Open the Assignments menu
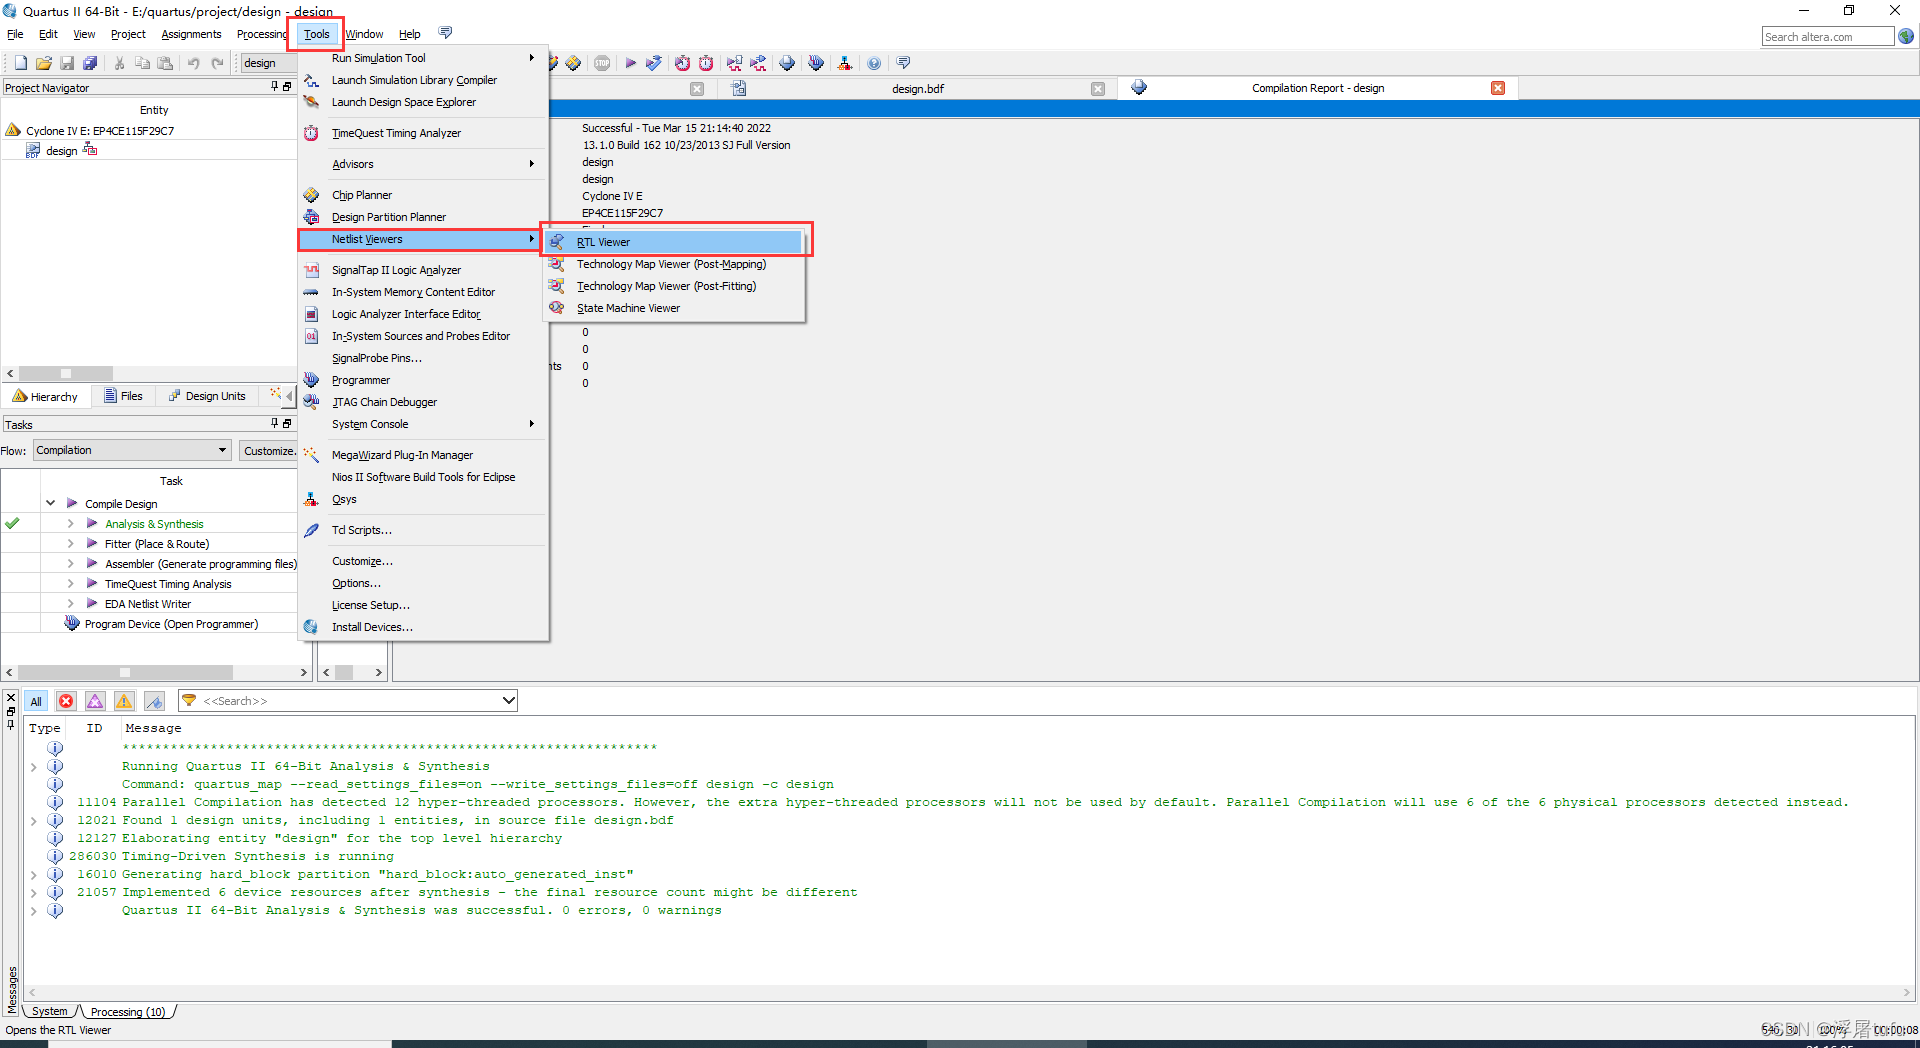 pos(191,34)
